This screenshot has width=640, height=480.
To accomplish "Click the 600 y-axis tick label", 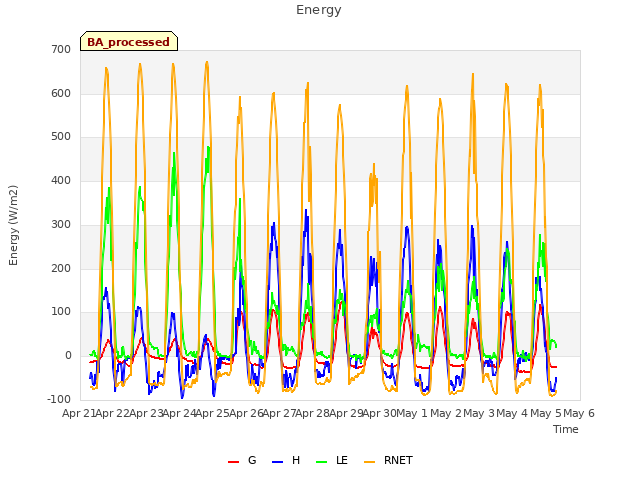I will (x=61, y=93).
